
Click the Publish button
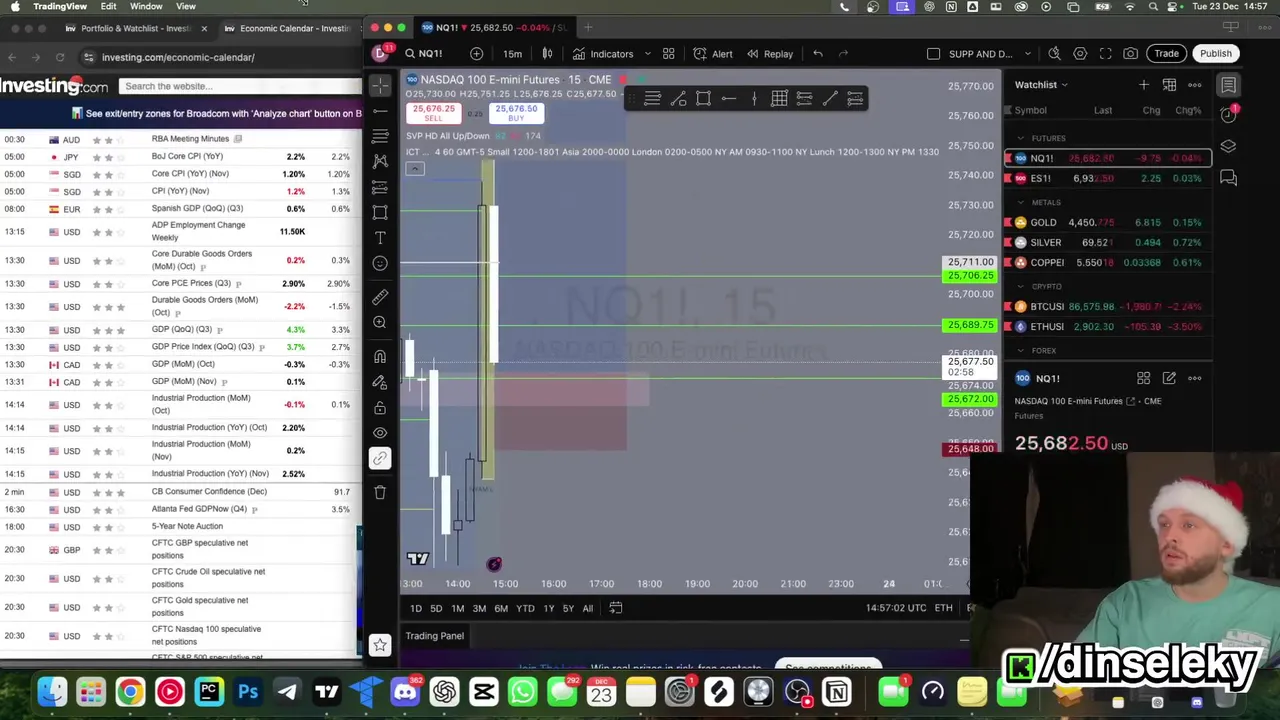click(1216, 54)
